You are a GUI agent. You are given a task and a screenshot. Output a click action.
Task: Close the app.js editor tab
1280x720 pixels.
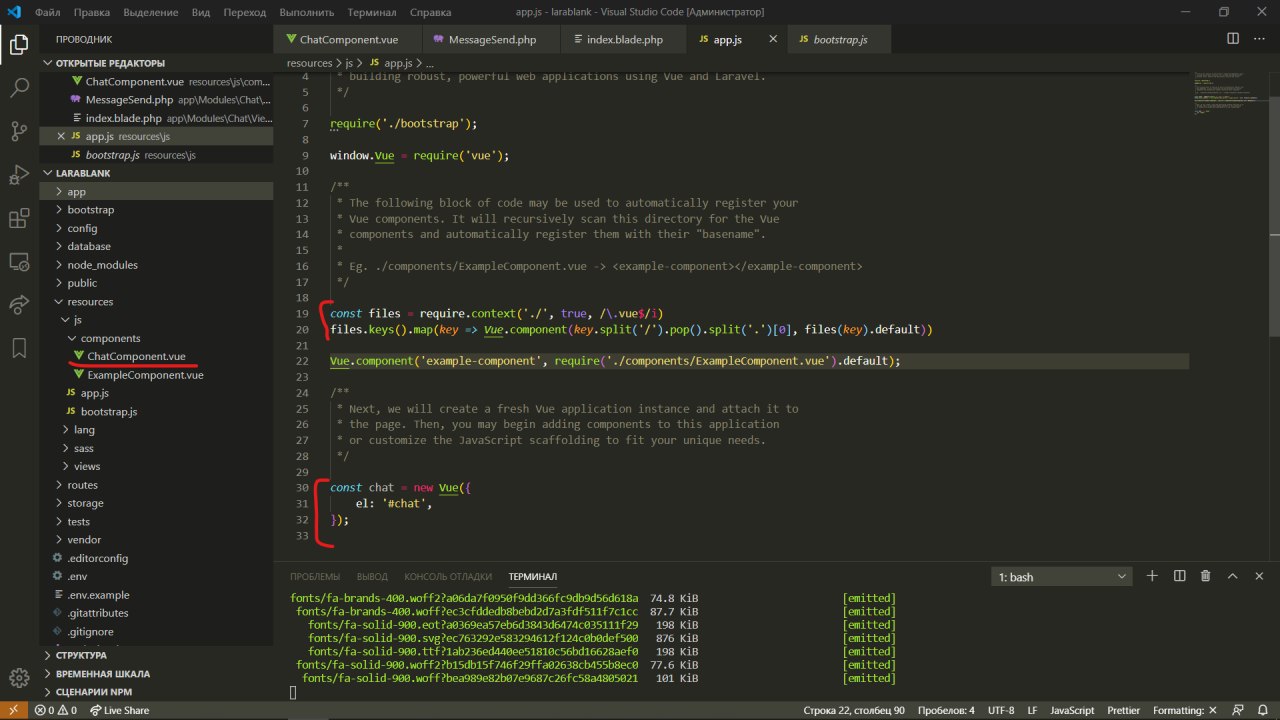(x=772, y=39)
